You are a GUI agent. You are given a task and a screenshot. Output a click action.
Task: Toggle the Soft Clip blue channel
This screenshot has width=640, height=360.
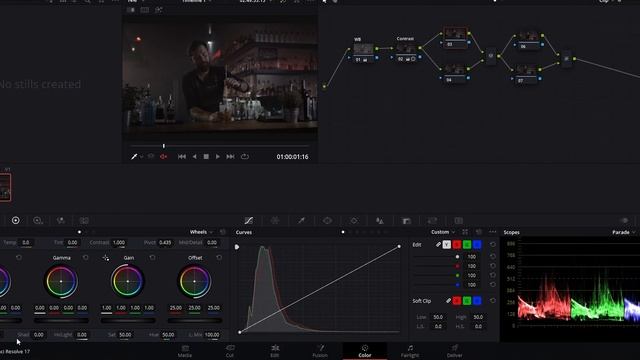pos(477,301)
